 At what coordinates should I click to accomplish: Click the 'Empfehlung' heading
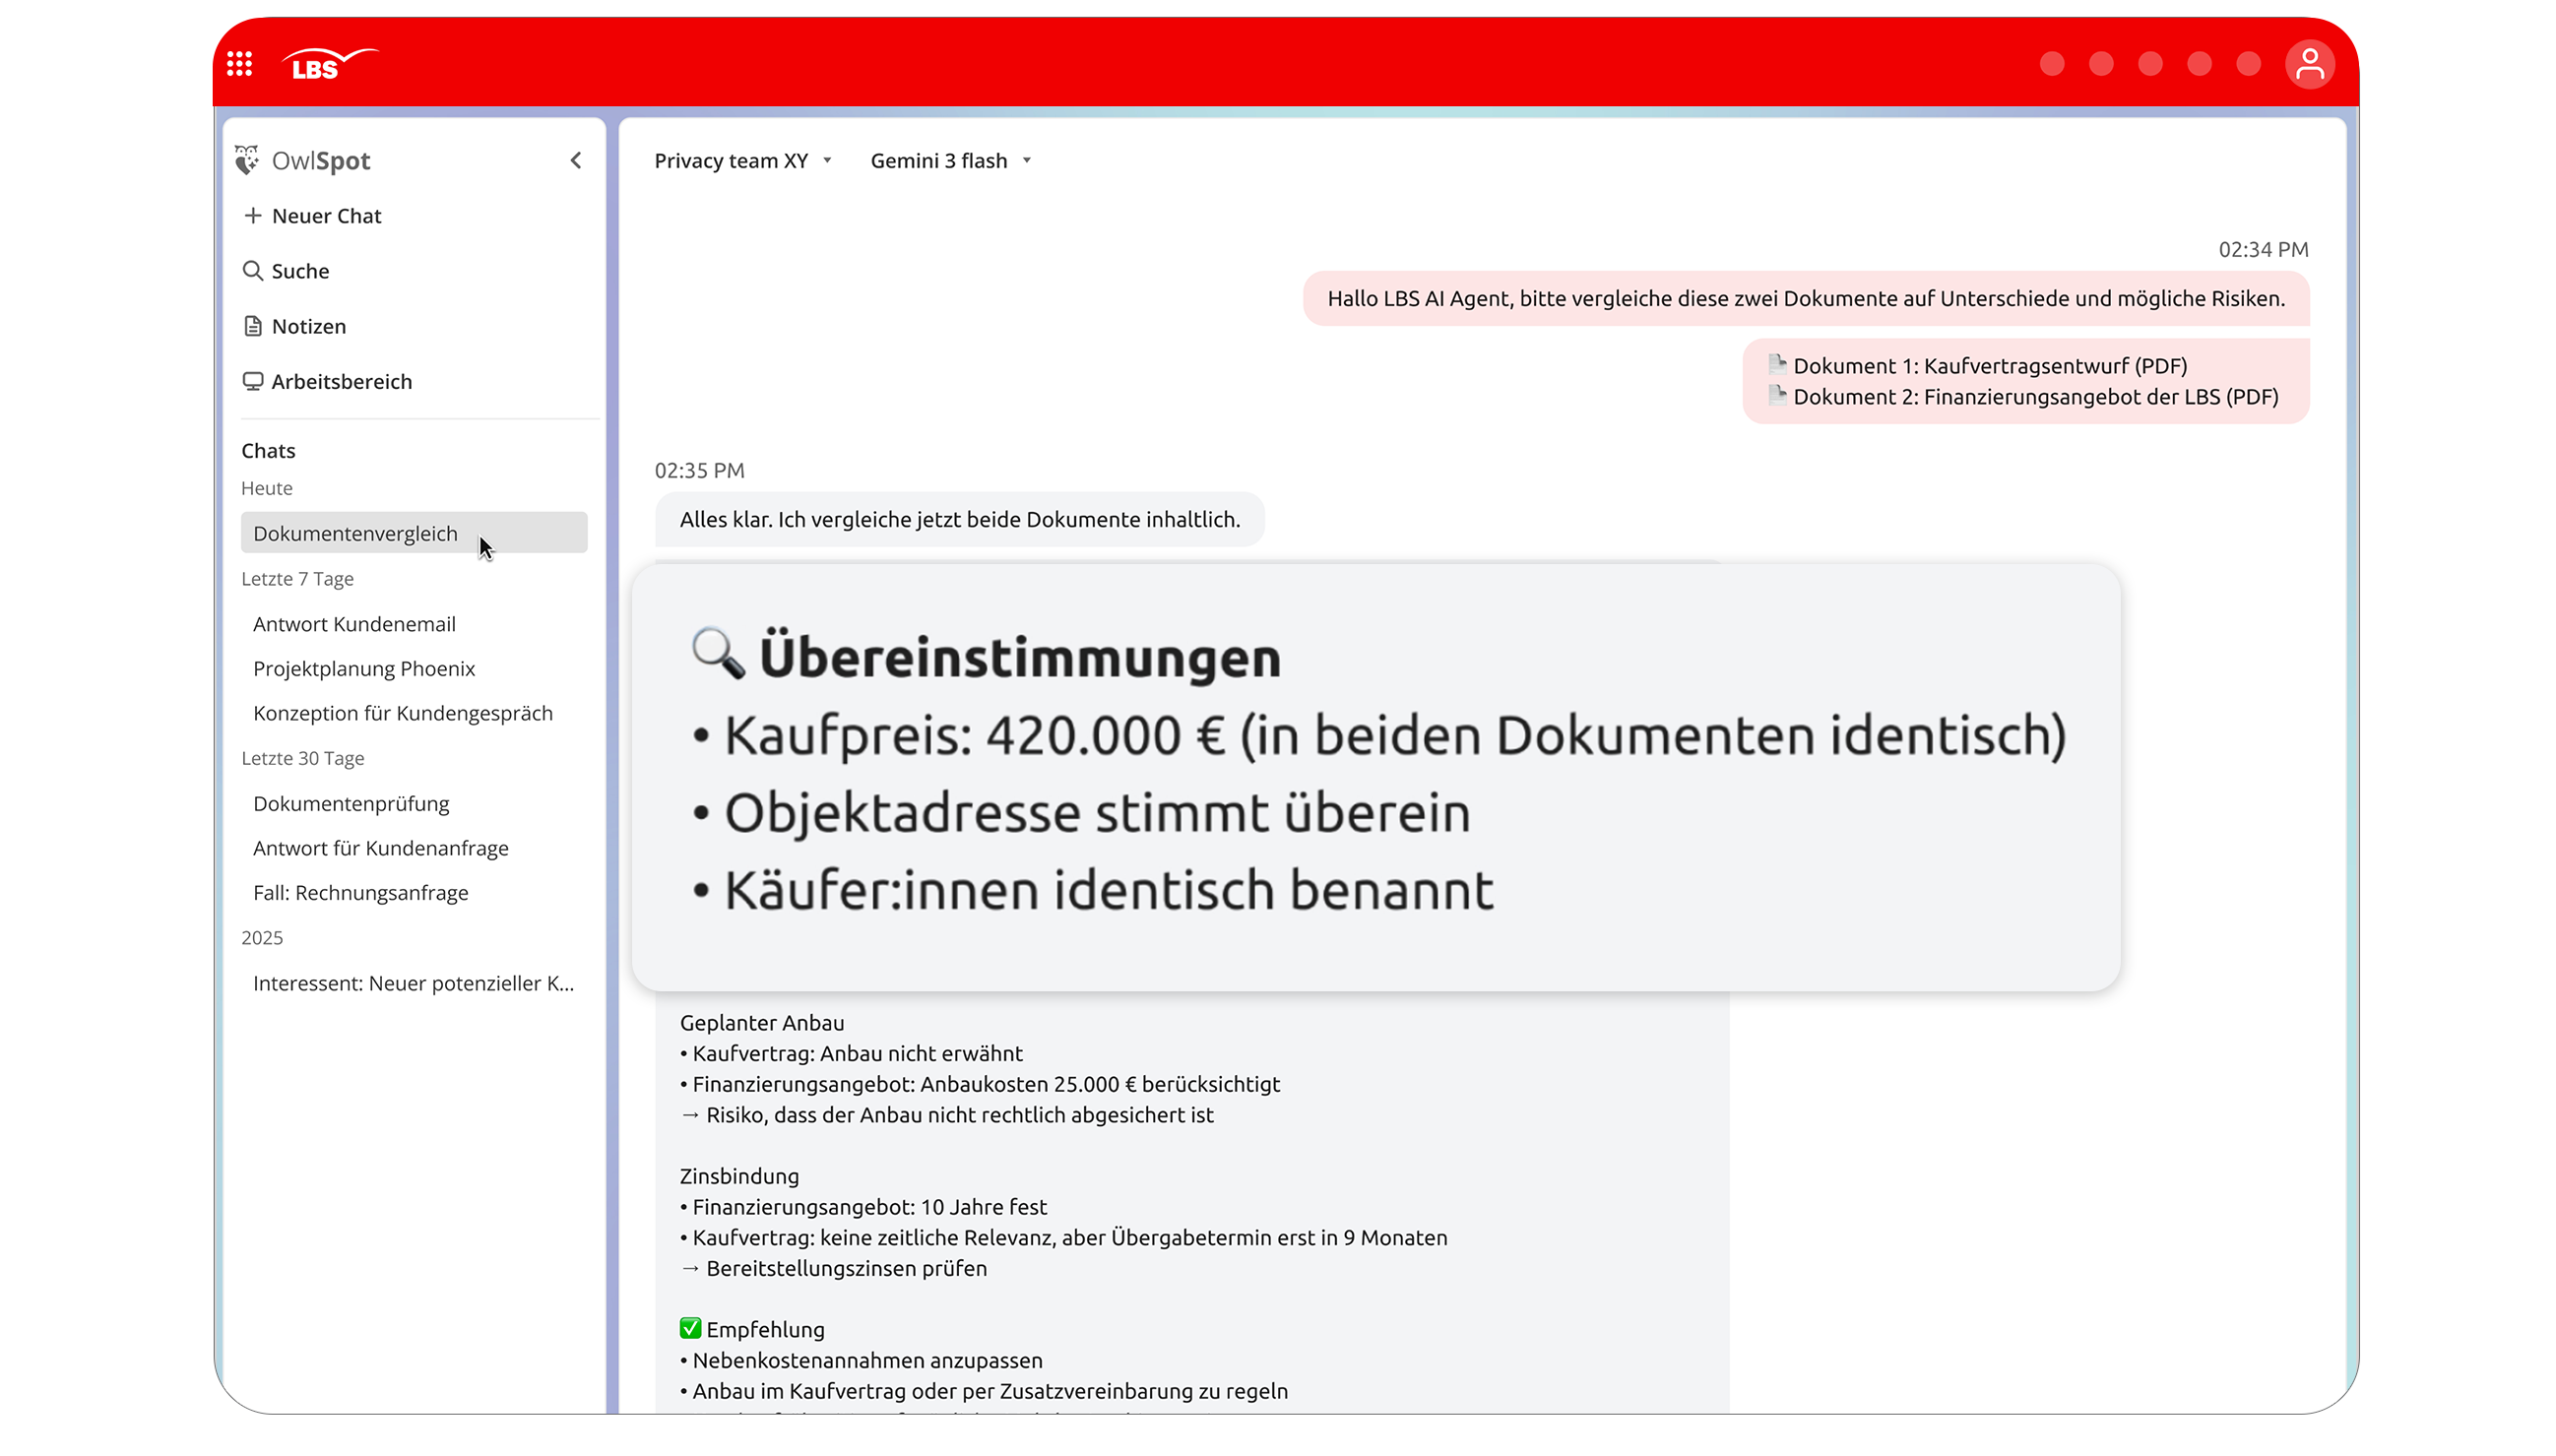pos(765,1330)
